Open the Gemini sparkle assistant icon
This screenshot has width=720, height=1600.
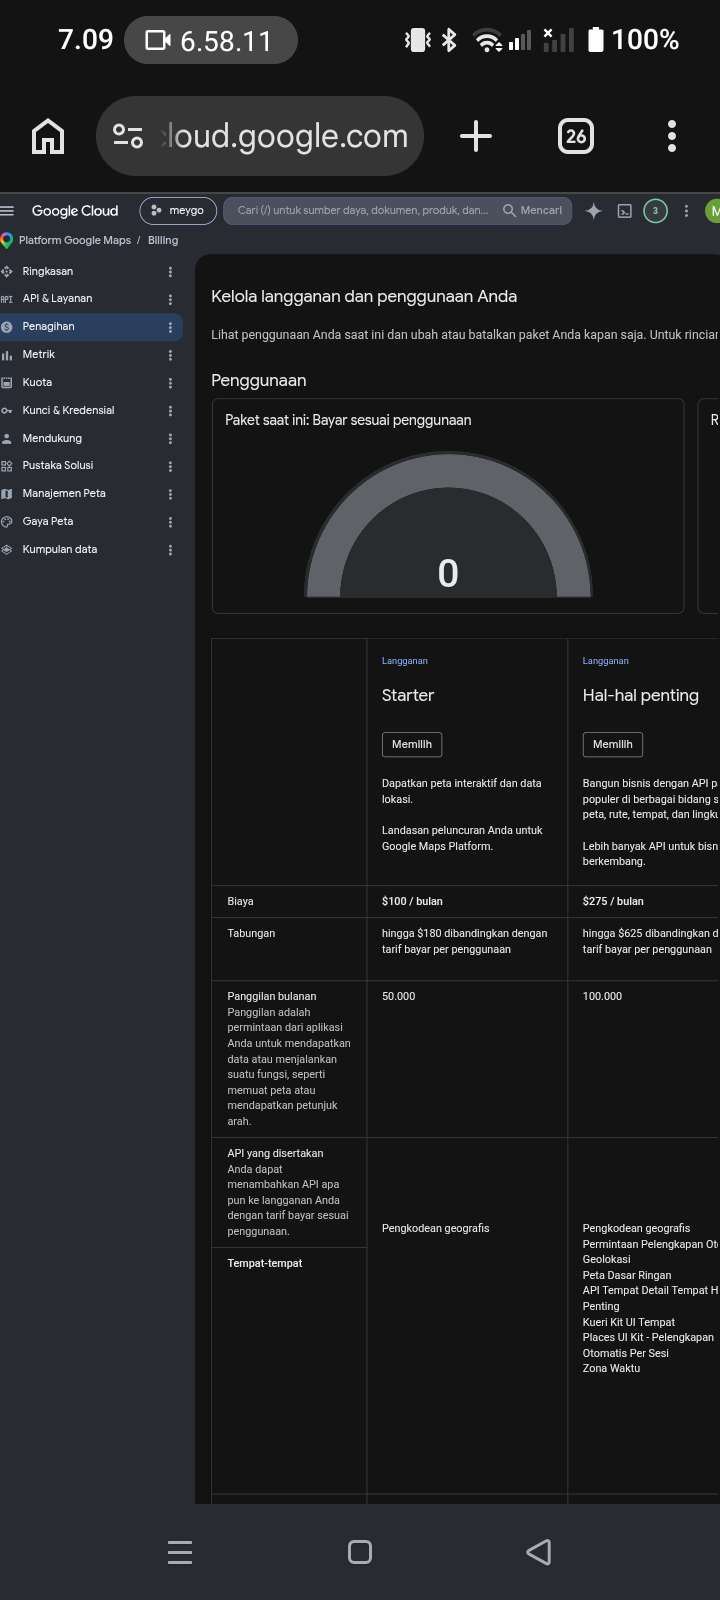coord(593,211)
